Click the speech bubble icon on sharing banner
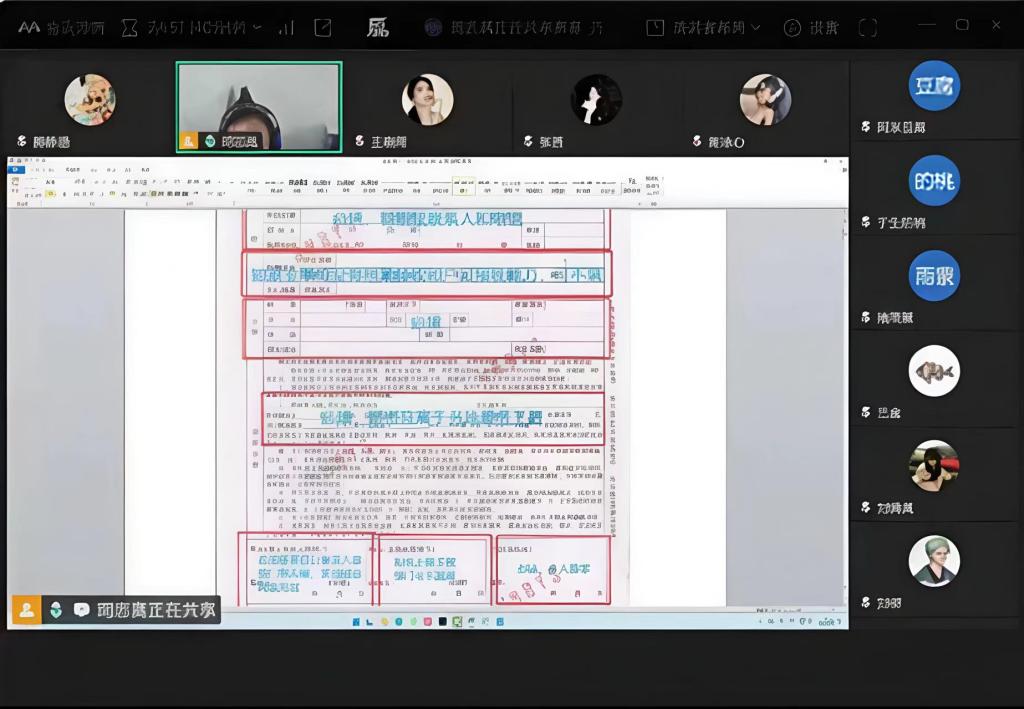This screenshot has width=1024, height=709. [x=82, y=609]
